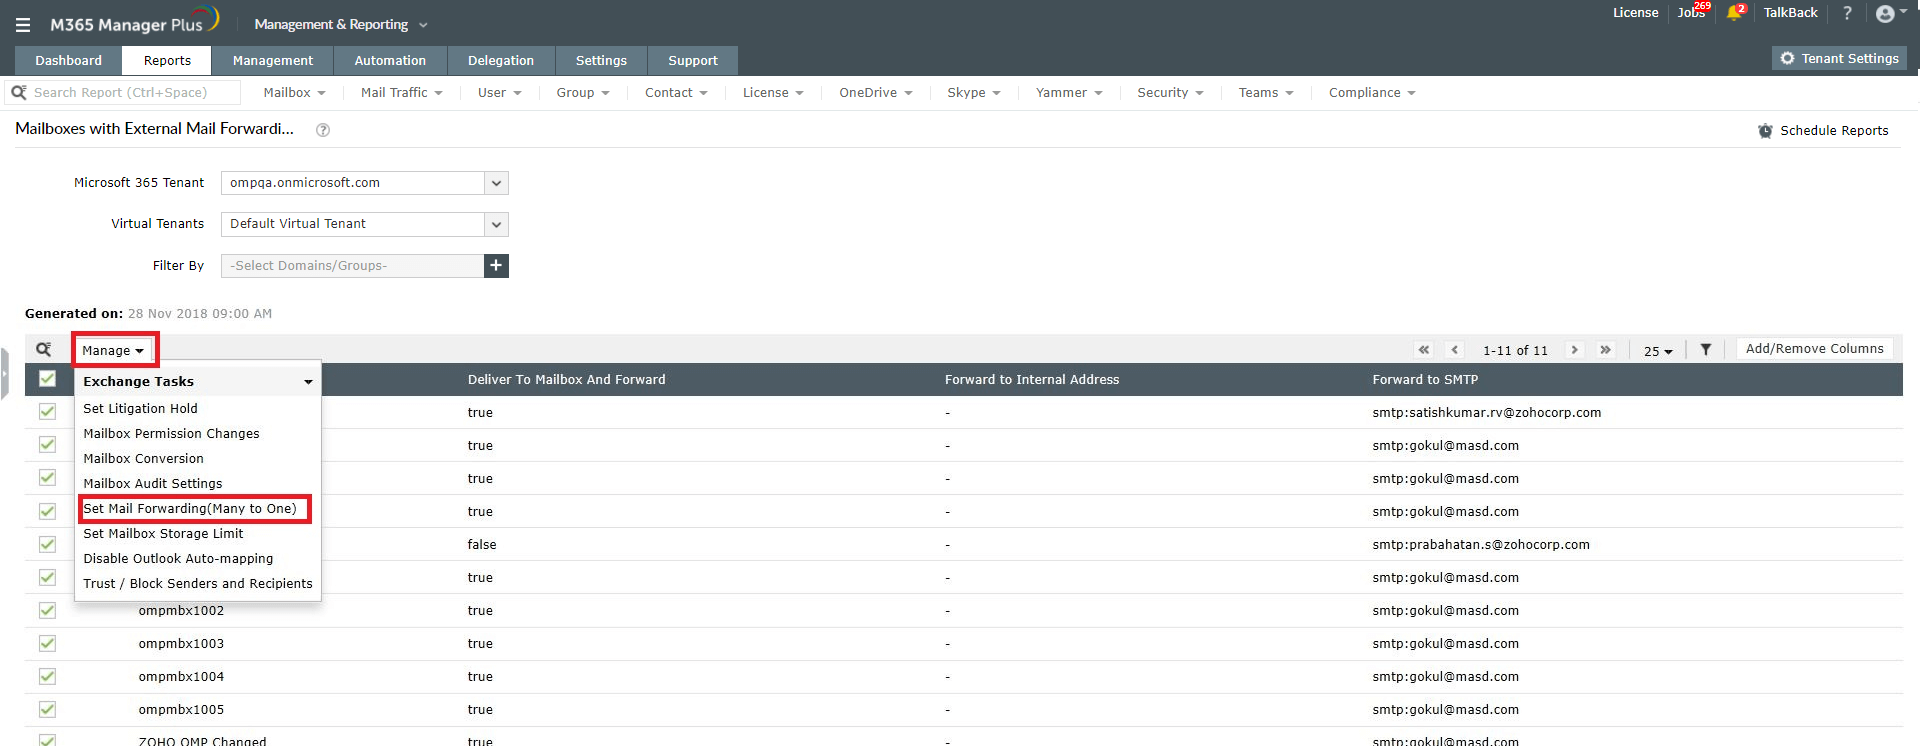Switch to the Support tab

693,61
